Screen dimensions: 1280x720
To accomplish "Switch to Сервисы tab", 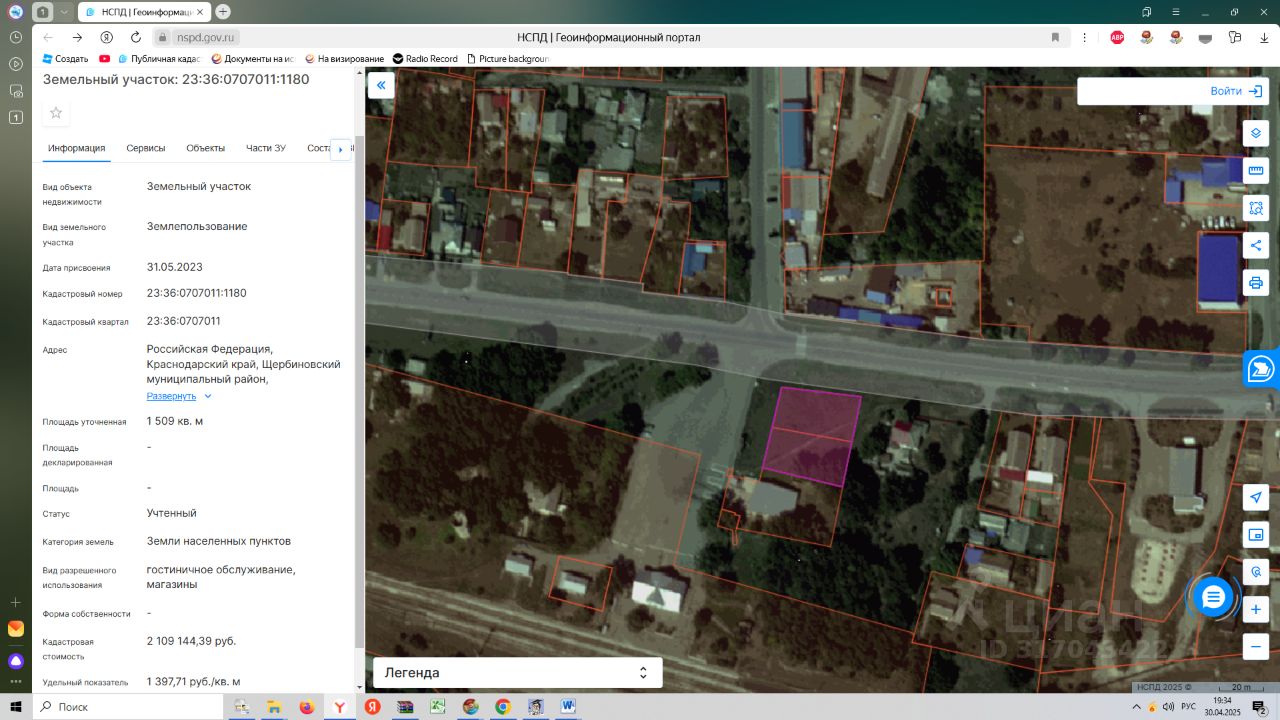I will click(x=146, y=148).
